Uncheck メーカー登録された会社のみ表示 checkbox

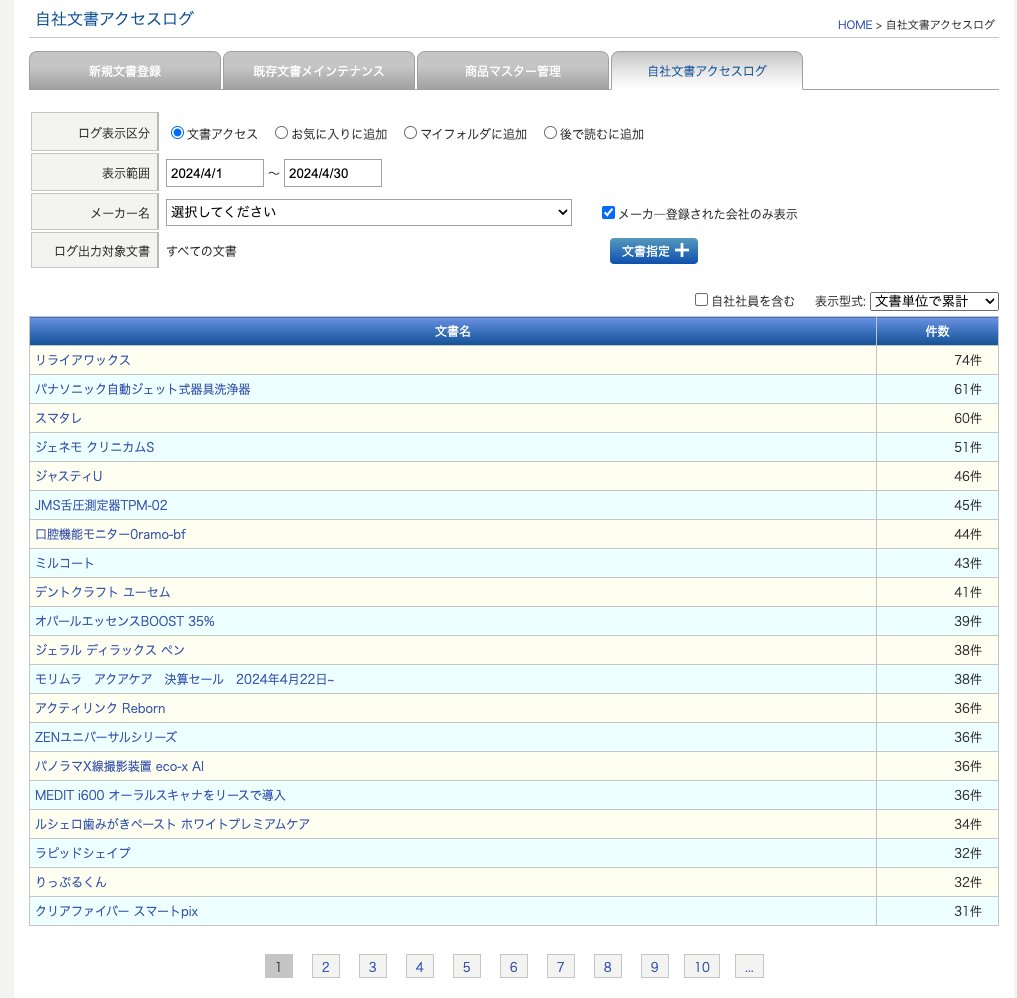[x=608, y=213]
